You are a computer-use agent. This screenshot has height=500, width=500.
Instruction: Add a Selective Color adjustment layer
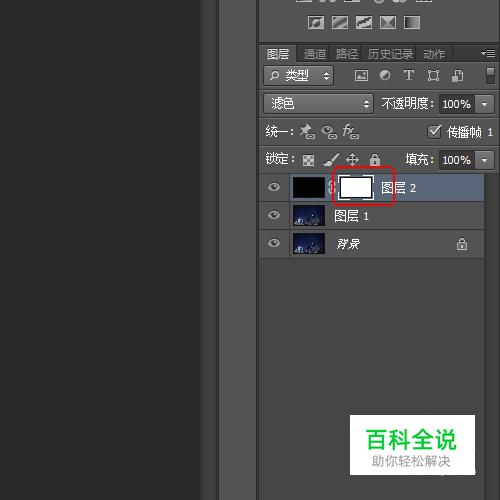point(388,23)
